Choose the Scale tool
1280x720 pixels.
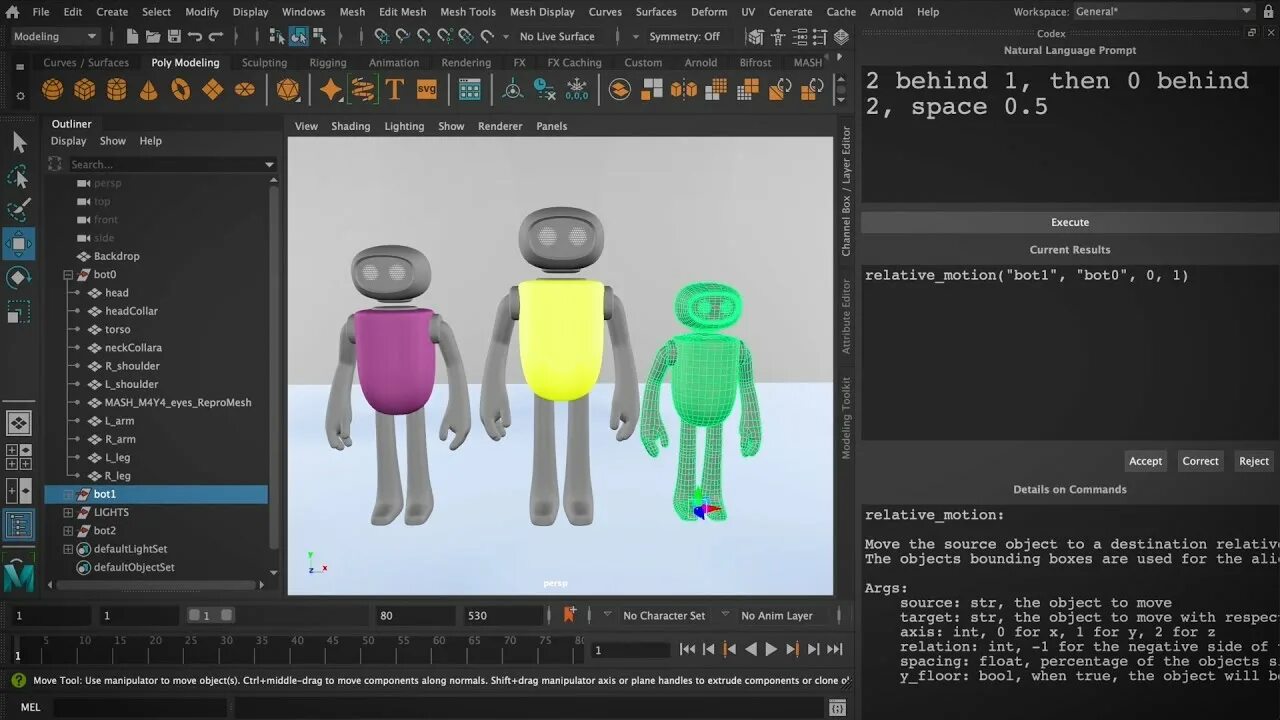19,312
